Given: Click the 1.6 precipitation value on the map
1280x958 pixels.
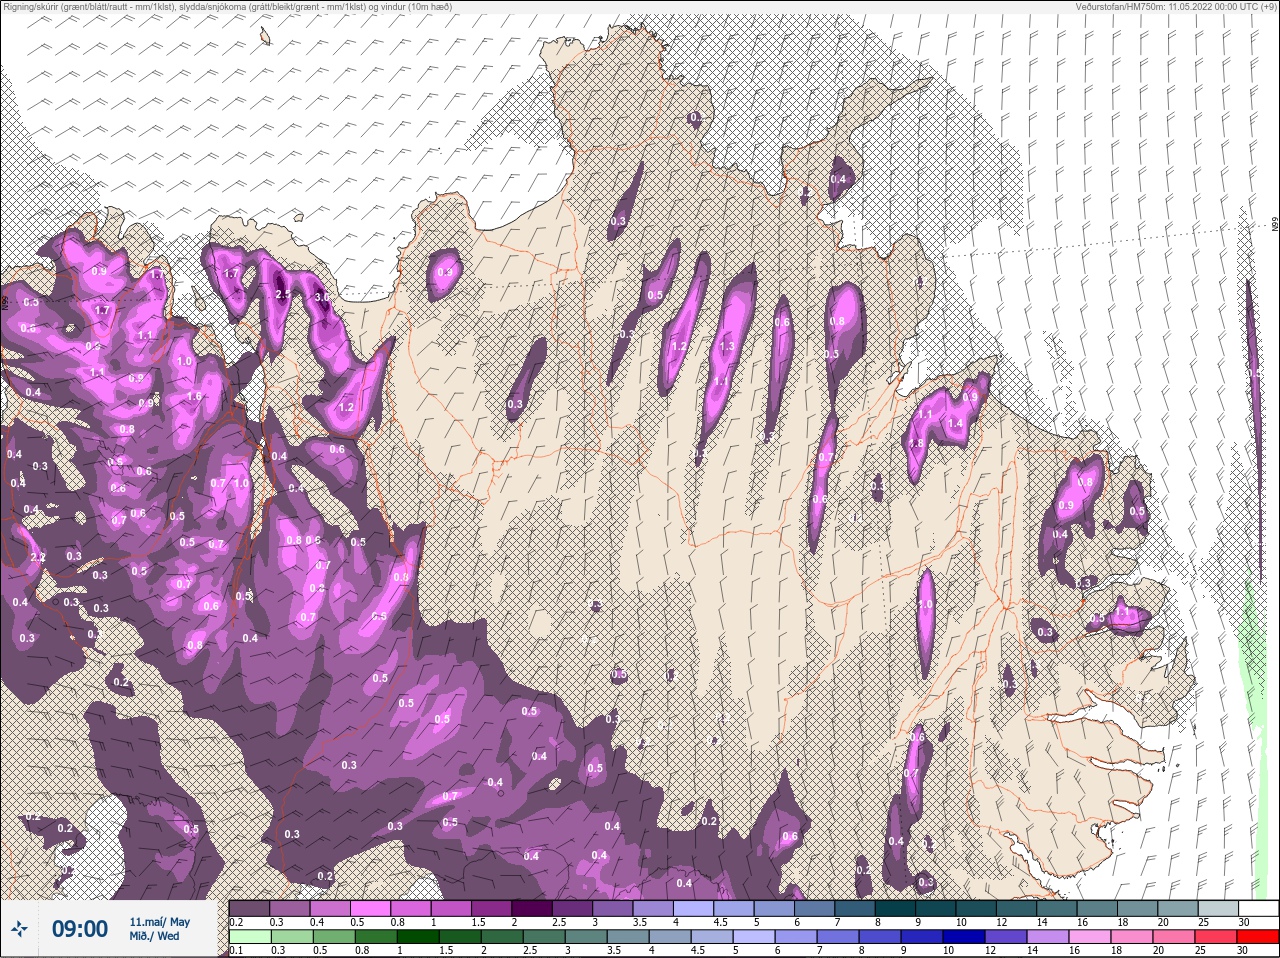Looking at the screenshot, I should click(x=195, y=396).
